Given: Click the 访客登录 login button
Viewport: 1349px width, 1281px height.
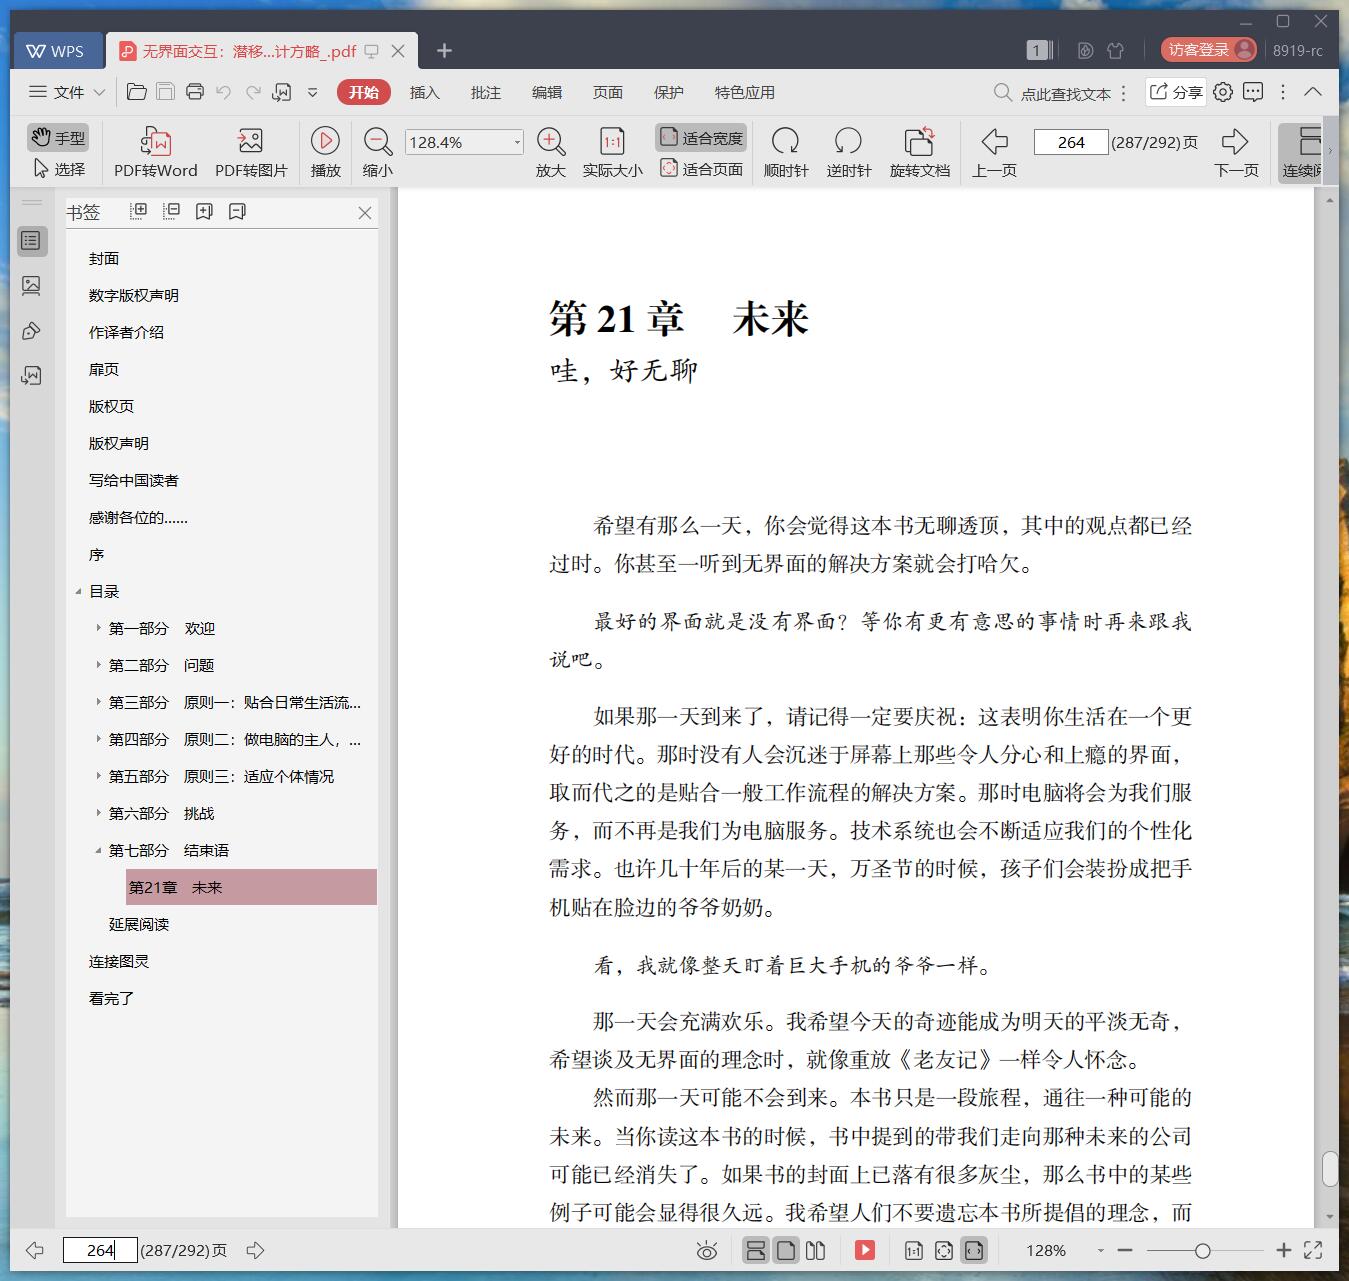Looking at the screenshot, I should [1209, 49].
